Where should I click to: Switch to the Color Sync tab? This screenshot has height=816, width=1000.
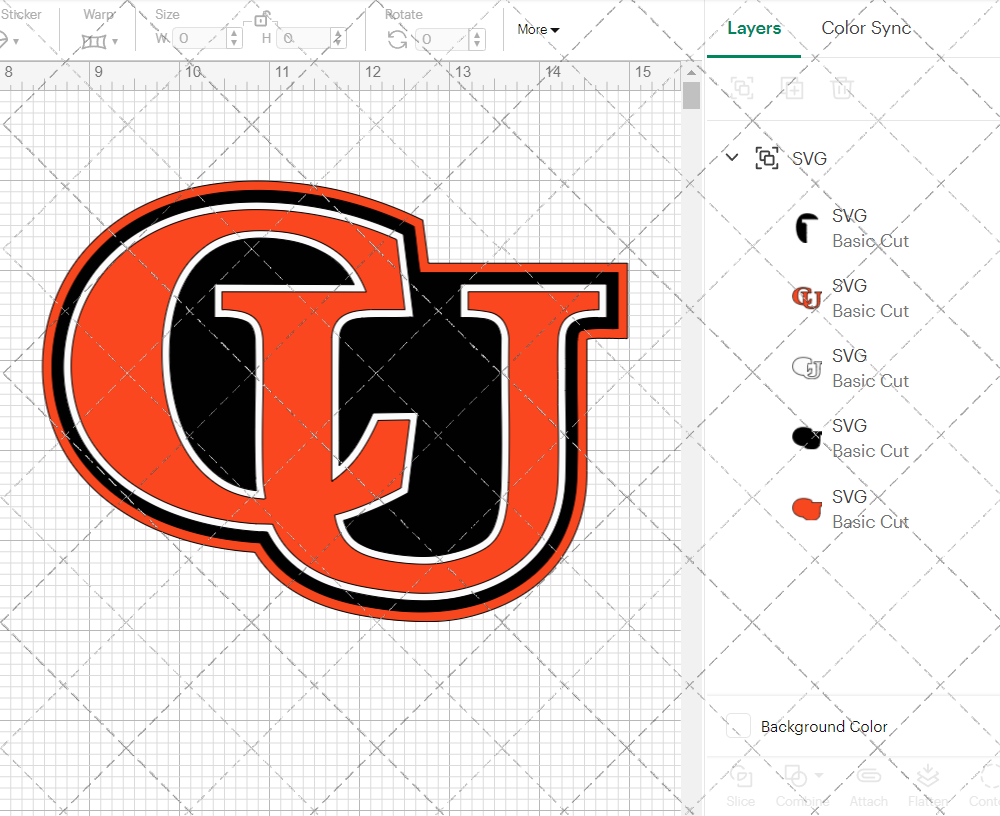[x=866, y=28]
